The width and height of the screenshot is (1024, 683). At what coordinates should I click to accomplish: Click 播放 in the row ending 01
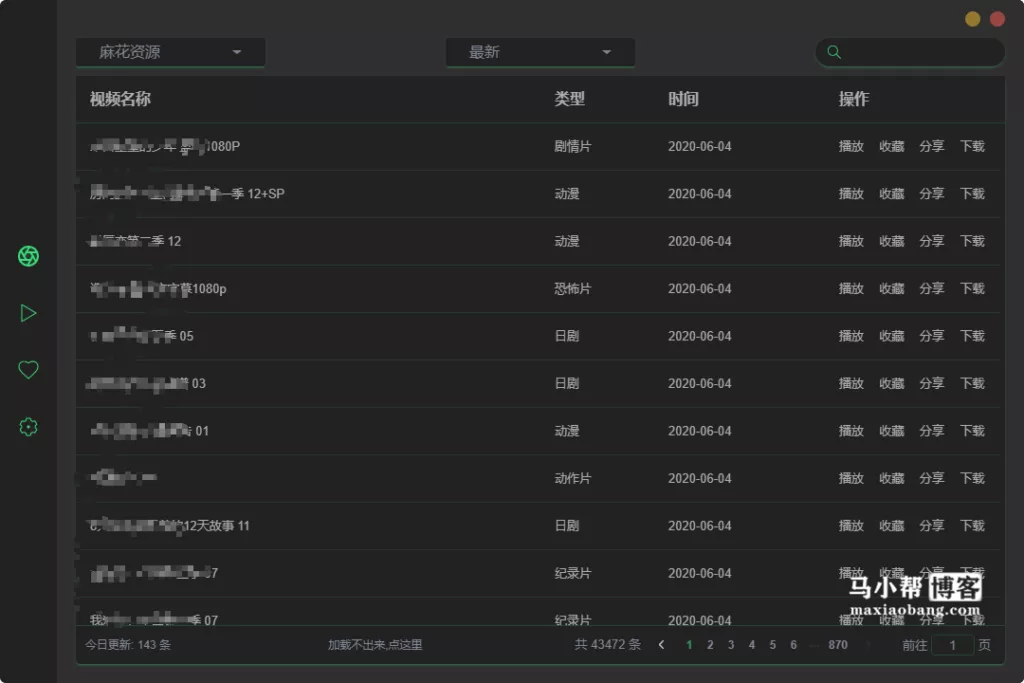pyautogui.click(x=851, y=431)
